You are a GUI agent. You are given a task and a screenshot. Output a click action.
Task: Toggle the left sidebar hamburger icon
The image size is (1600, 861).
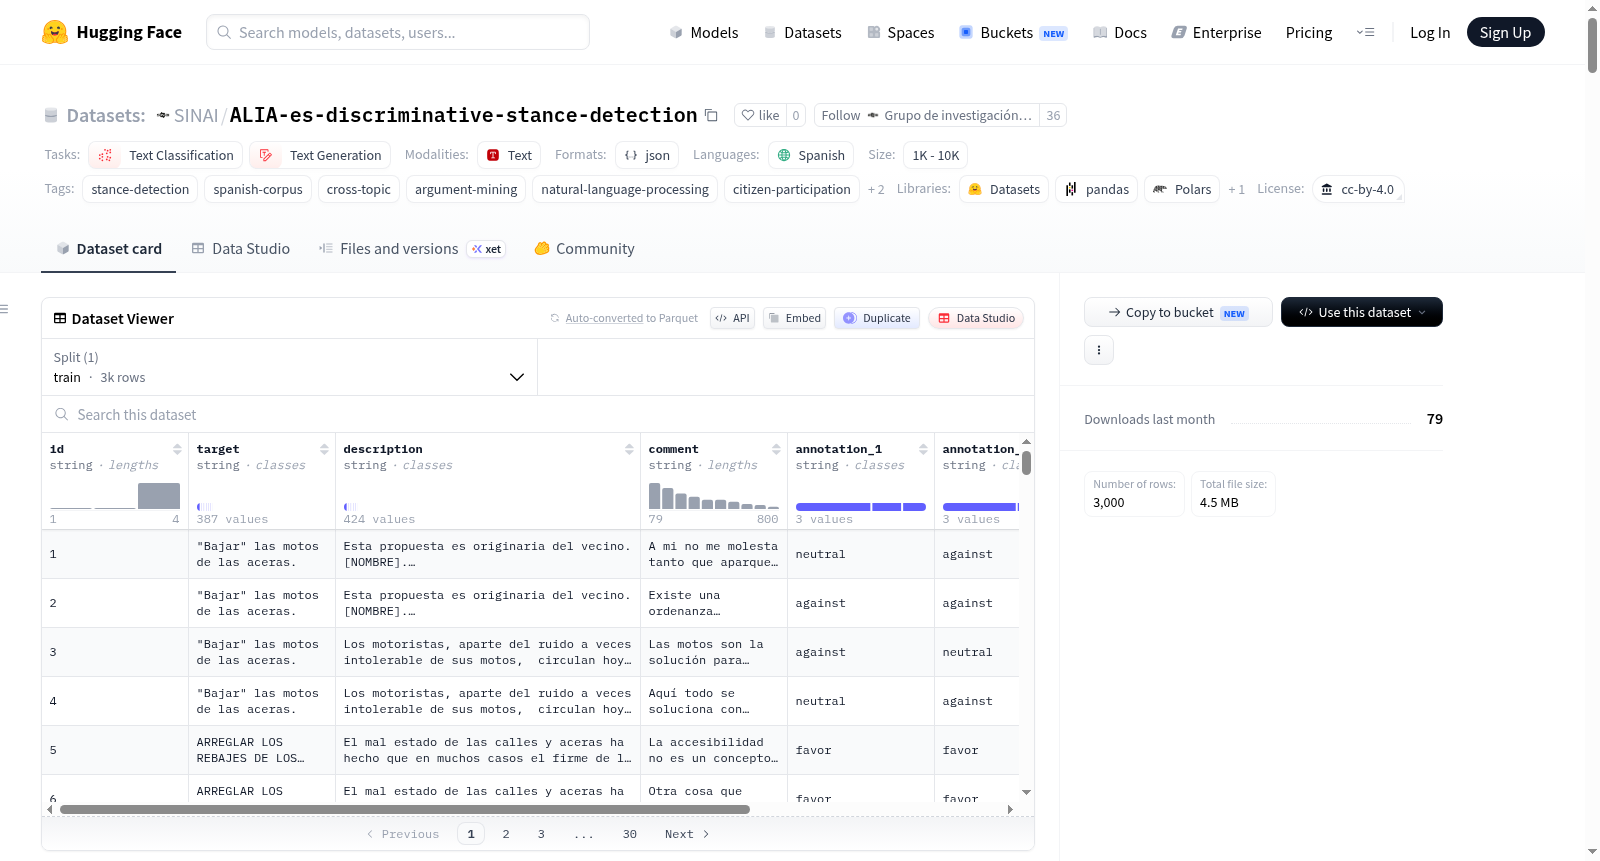point(4,309)
